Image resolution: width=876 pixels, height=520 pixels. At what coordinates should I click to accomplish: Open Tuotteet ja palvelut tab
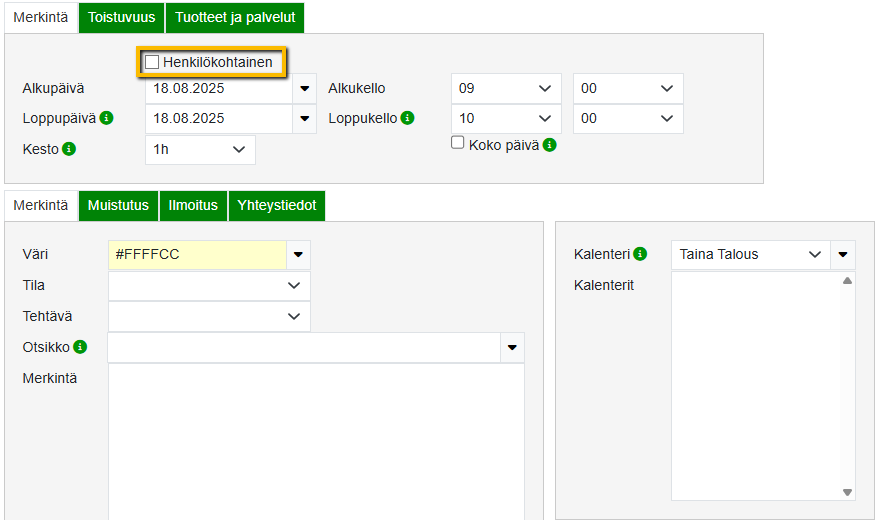coord(235,17)
